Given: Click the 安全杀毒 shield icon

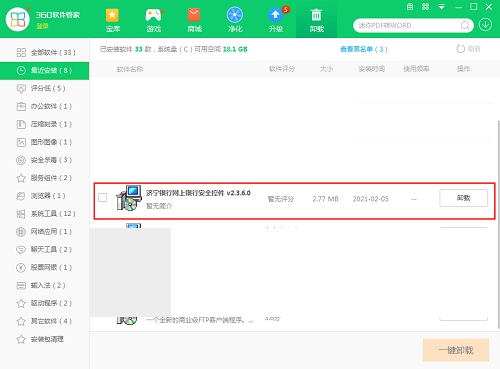Looking at the screenshot, I should [21, 160].
